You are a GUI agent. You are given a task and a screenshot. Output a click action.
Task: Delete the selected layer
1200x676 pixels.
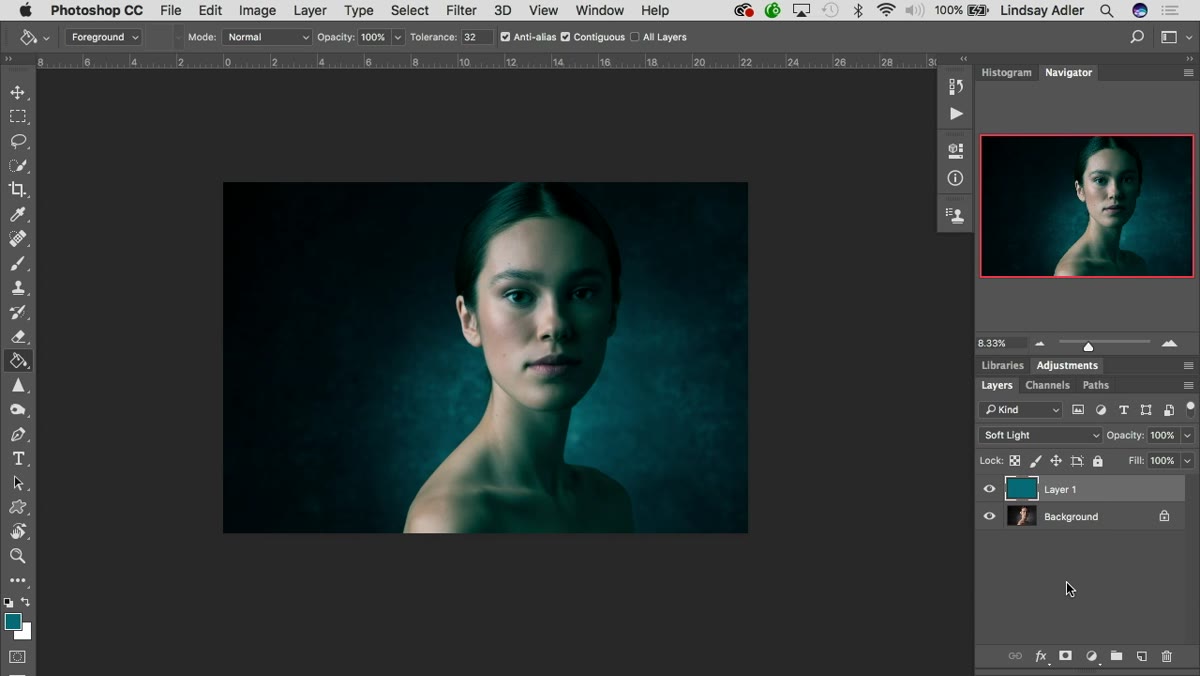coord(1167,656)
